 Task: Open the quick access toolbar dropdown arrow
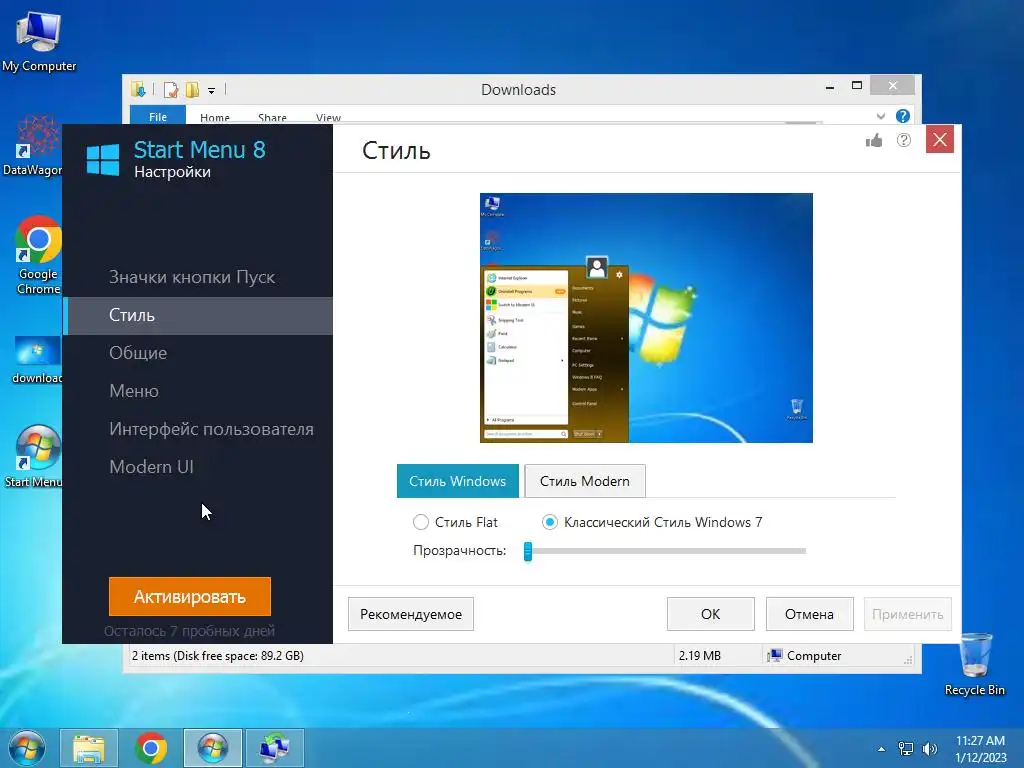(212, 91)
